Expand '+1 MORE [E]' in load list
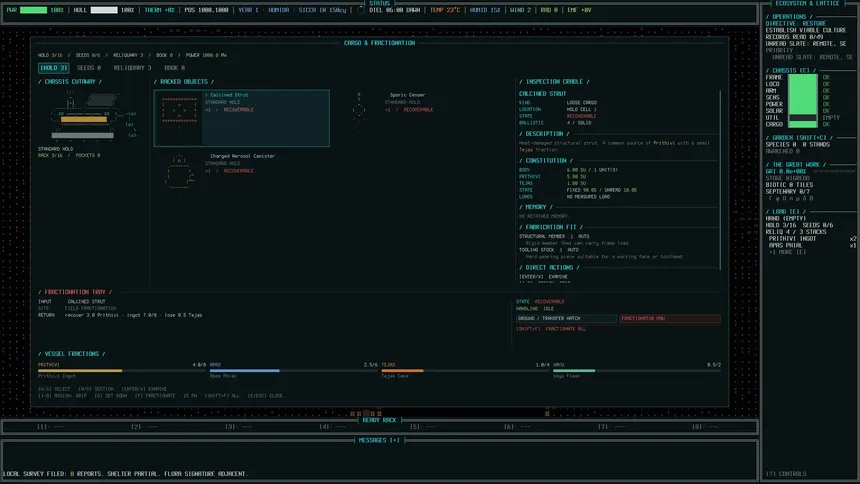Viewport: 860px width, 484px height. pos(787,252)
